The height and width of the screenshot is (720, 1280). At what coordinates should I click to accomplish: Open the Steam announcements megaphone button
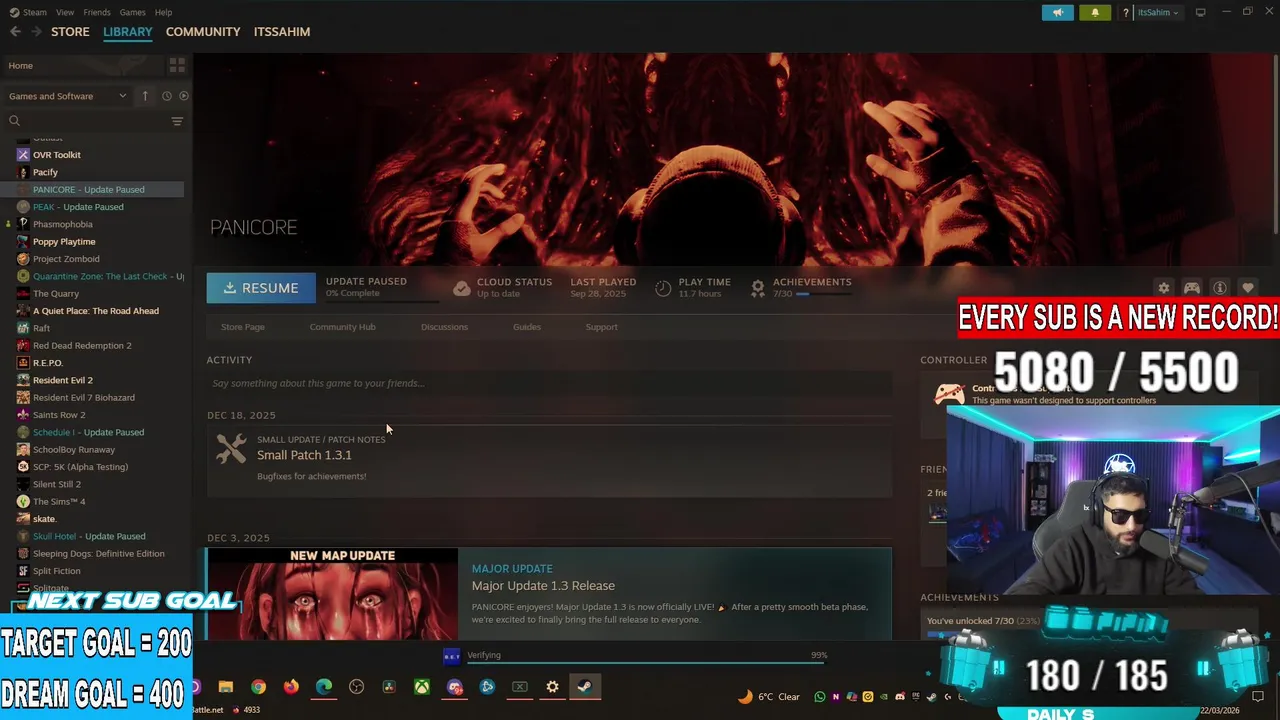[x=1057, y=12]
